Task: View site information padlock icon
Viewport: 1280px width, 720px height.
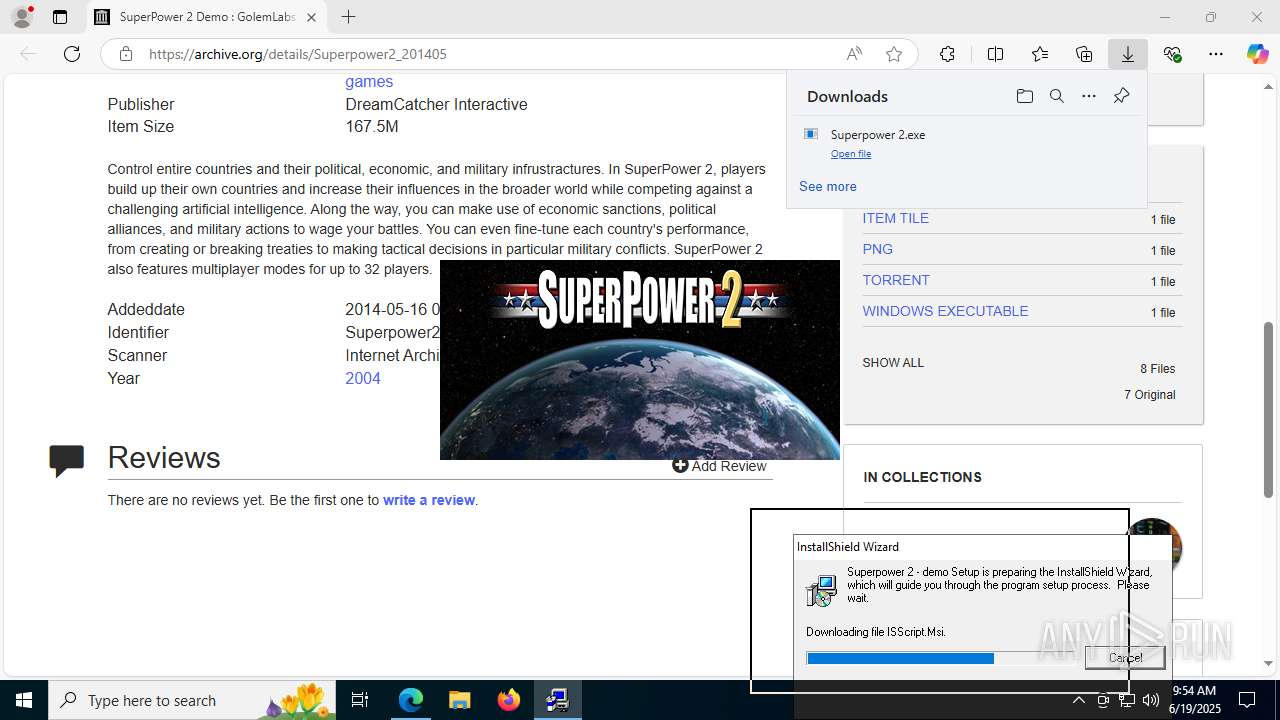Action: click(x=126, y=54)
